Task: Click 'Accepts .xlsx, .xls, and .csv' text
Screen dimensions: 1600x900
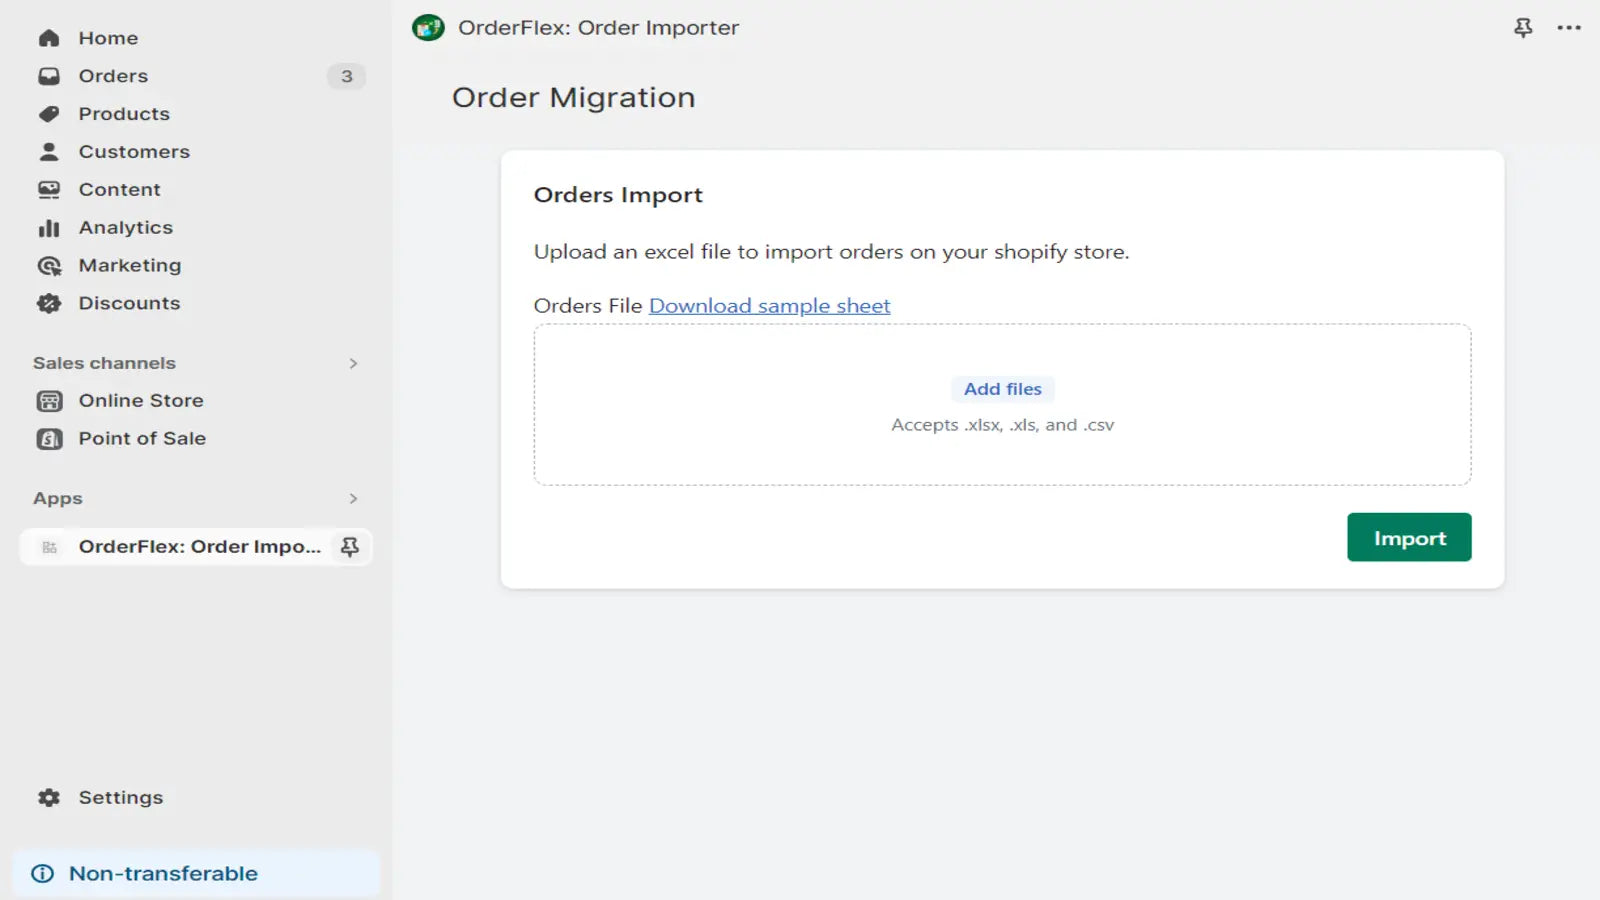Action: [1002, 426]
